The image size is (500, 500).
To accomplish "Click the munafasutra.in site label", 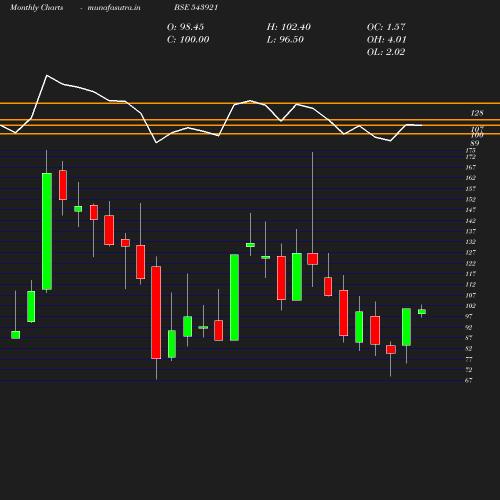I will [114, 8].
